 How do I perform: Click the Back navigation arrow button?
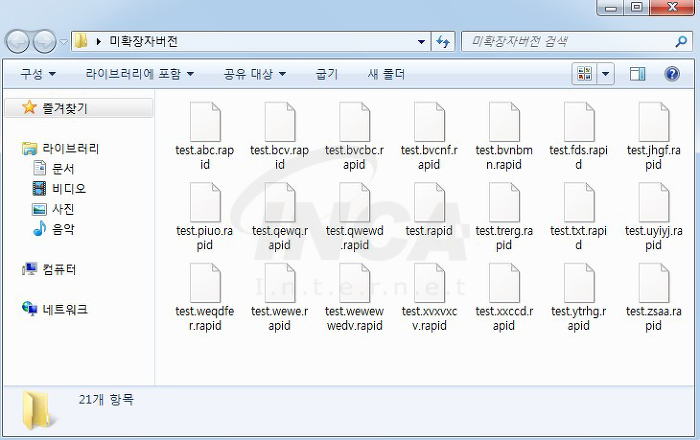(x=17, y=42)
